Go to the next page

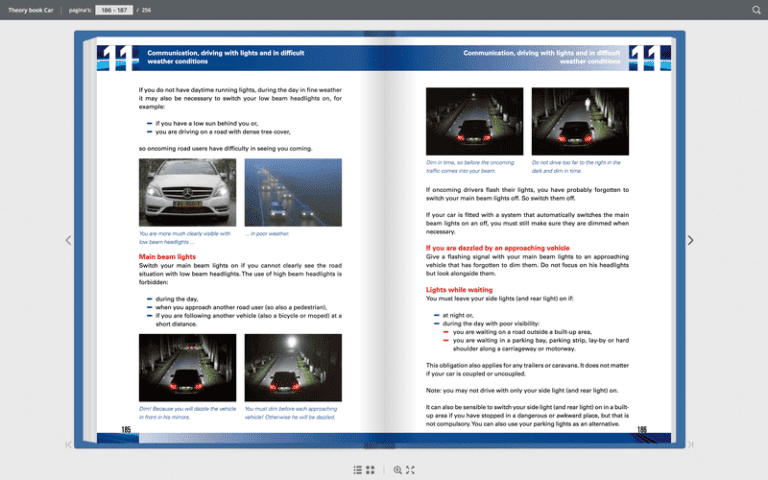click(690, 240)
